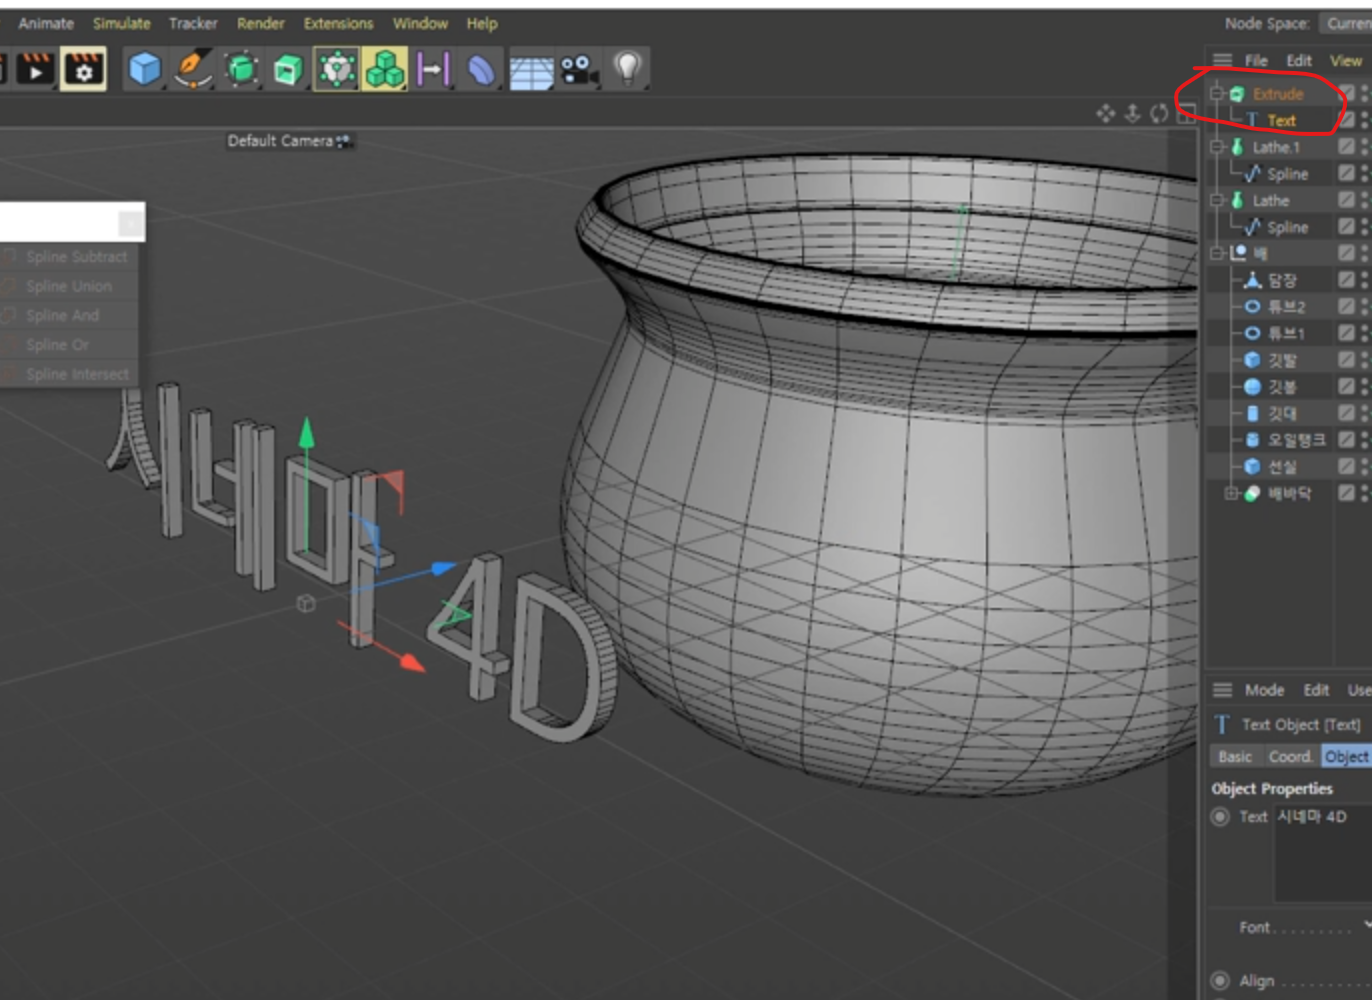Click the blue T icon of the Text object
The image size is (1372, 1000).
click(x=1252, y=120)
